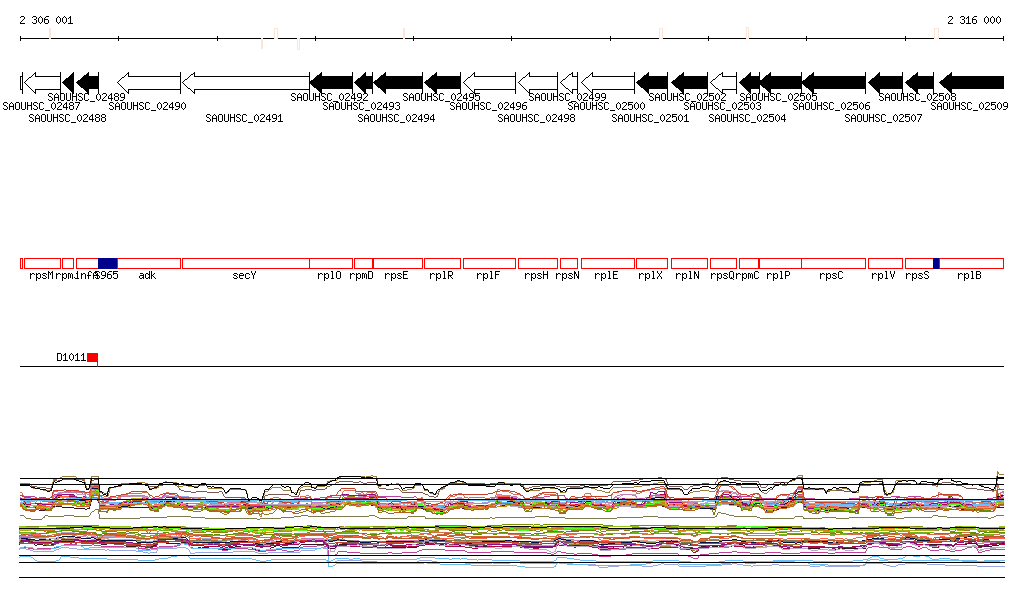This screenshot has height=611, width=1024.
Task: Click the black SAOUHSC_02506 gene arrow
Action: 834,82
